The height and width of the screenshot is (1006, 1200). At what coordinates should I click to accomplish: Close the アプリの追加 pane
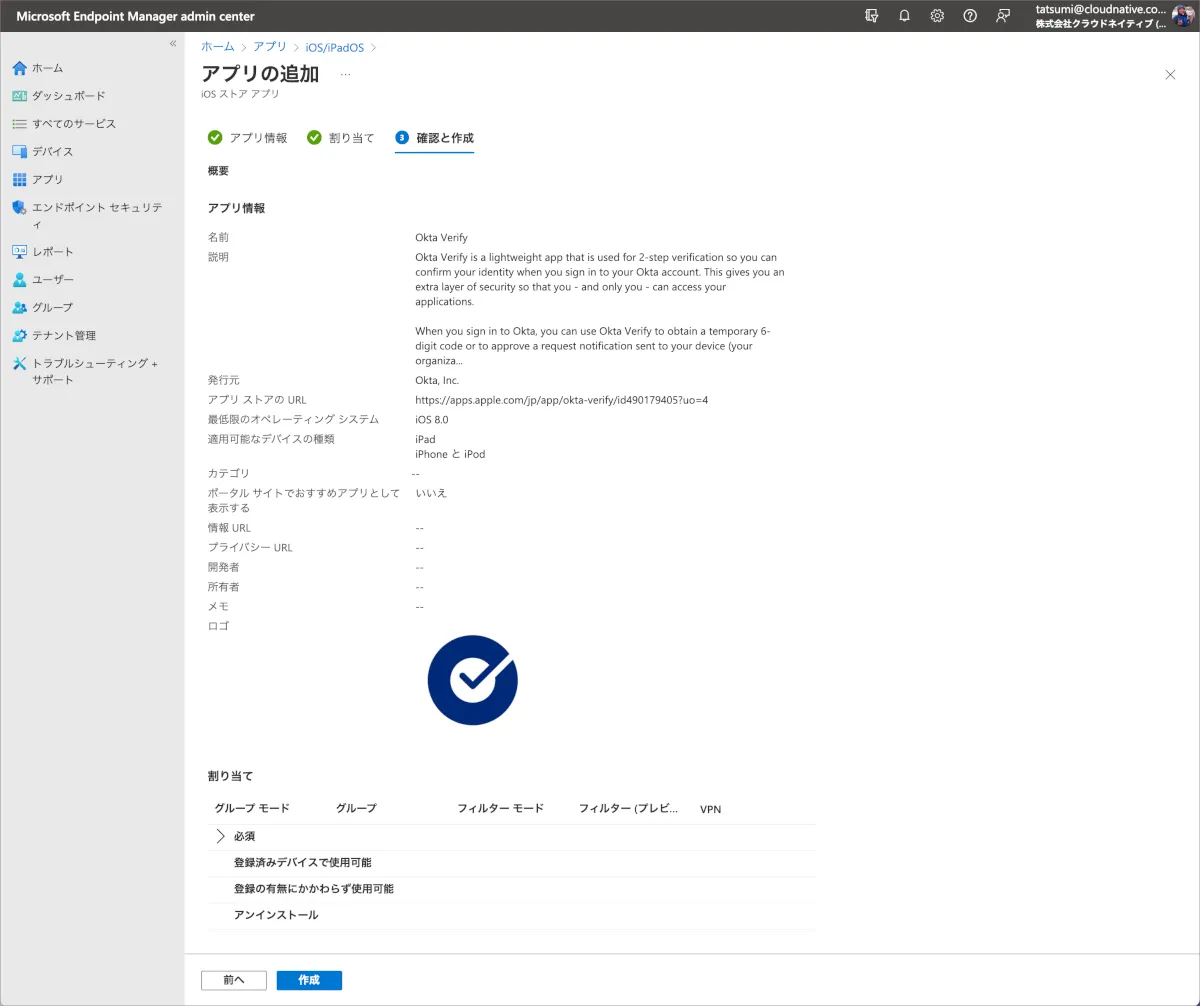click(1170, 75)
